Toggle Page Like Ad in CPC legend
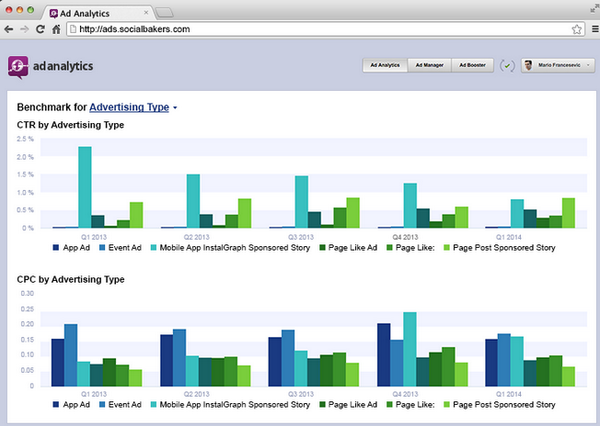This screenshot has width=600, height=426. (x=348, y=405)
